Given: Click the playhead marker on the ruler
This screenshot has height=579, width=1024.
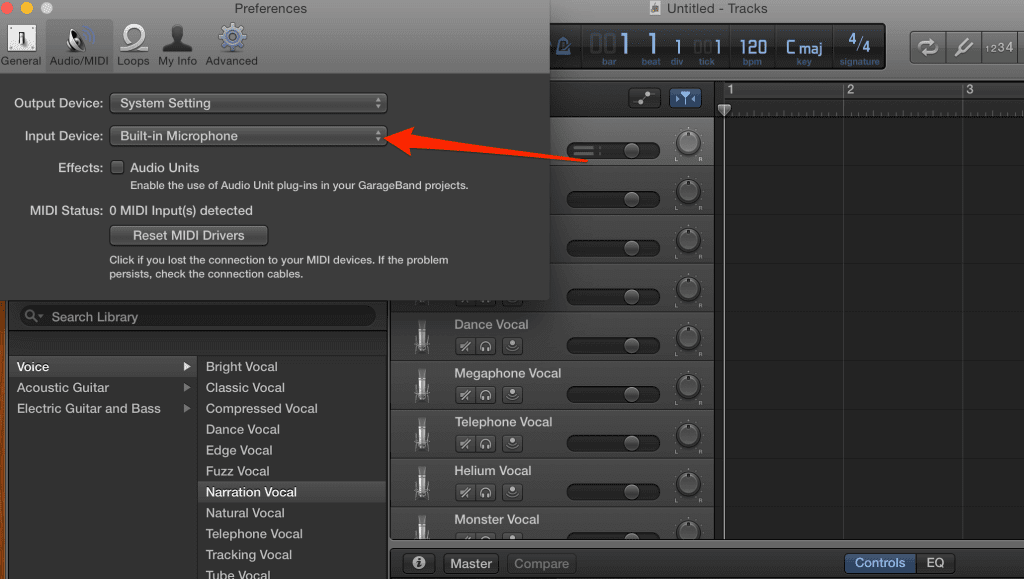Looking at the screenshot, I should tap(724, 110).
